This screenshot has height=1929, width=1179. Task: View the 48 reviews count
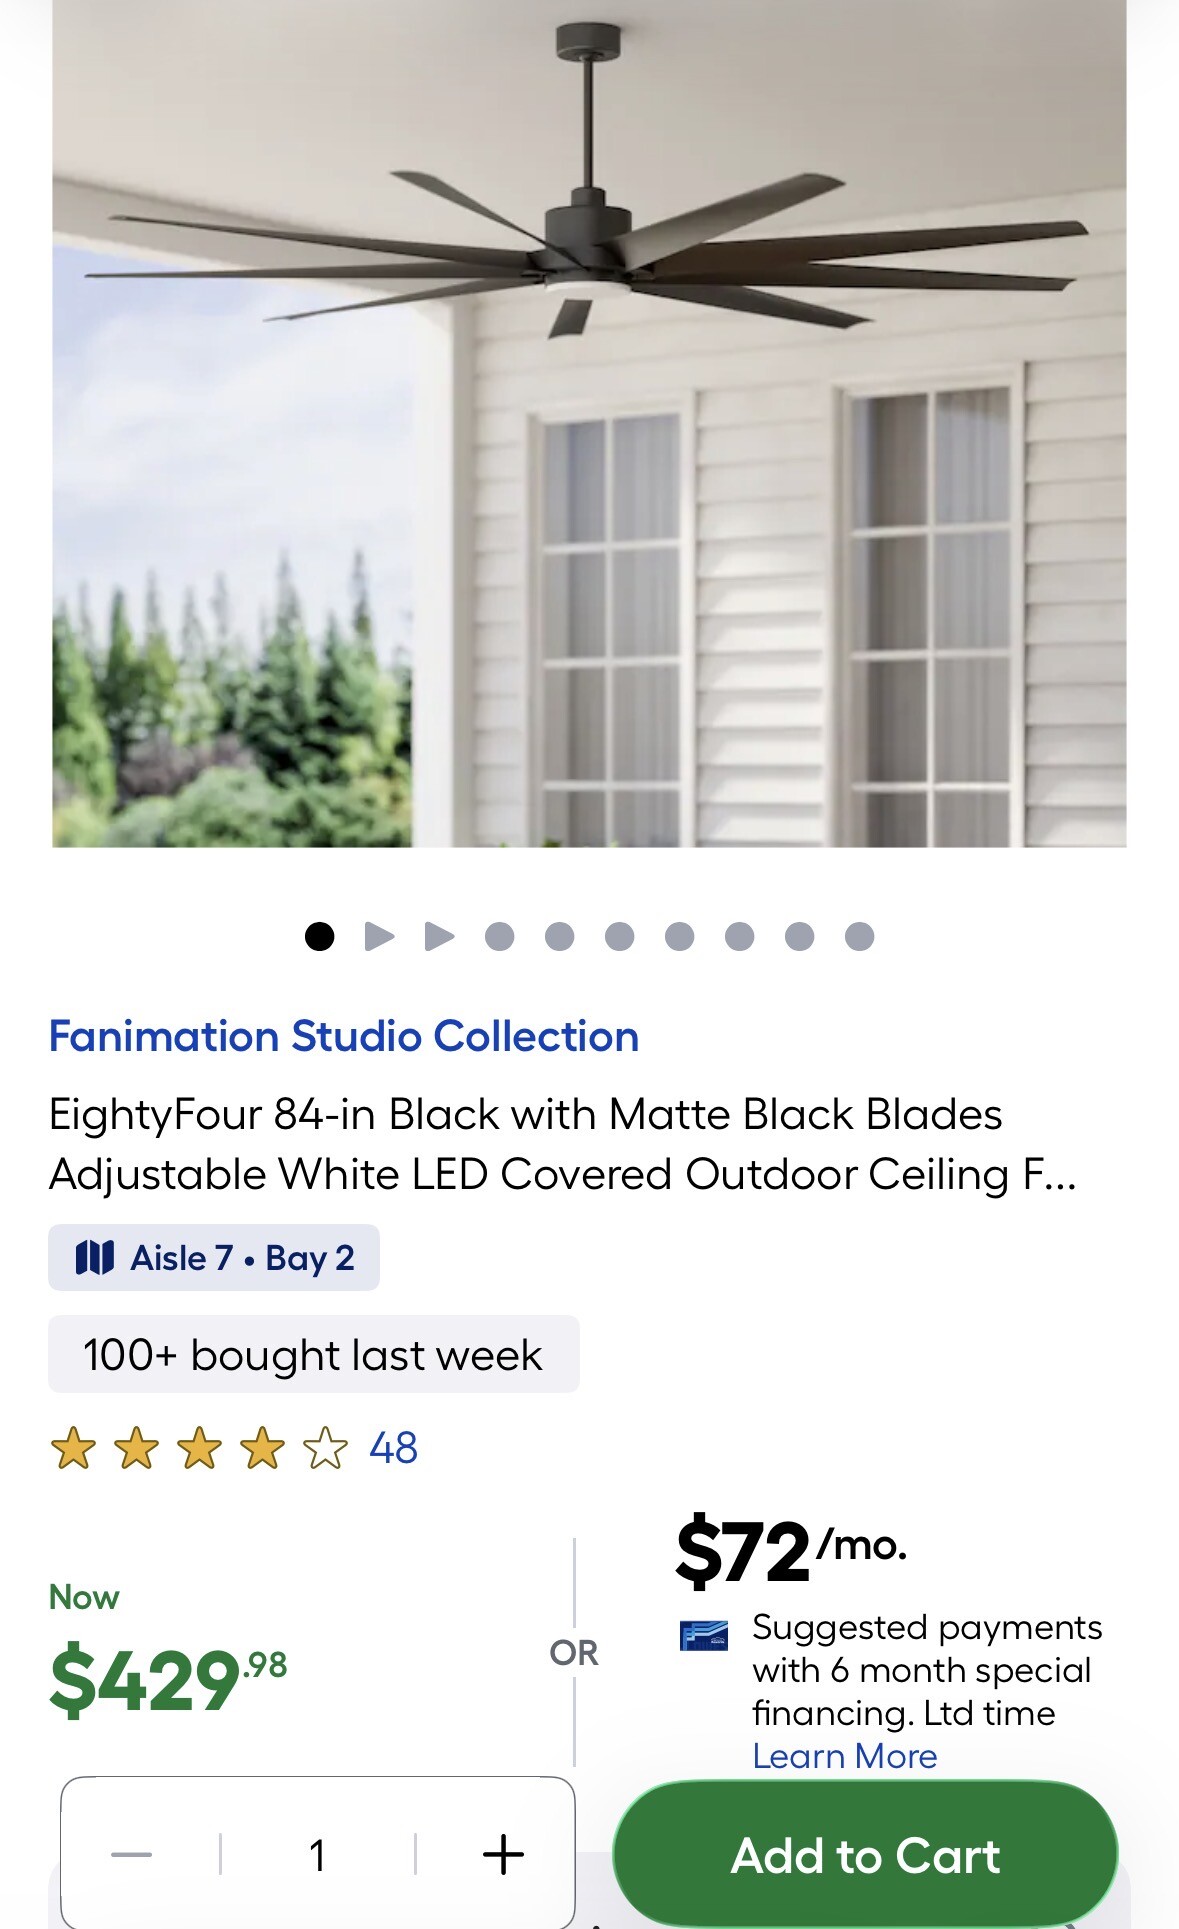pyautogui.click(x=393, y=1448)
